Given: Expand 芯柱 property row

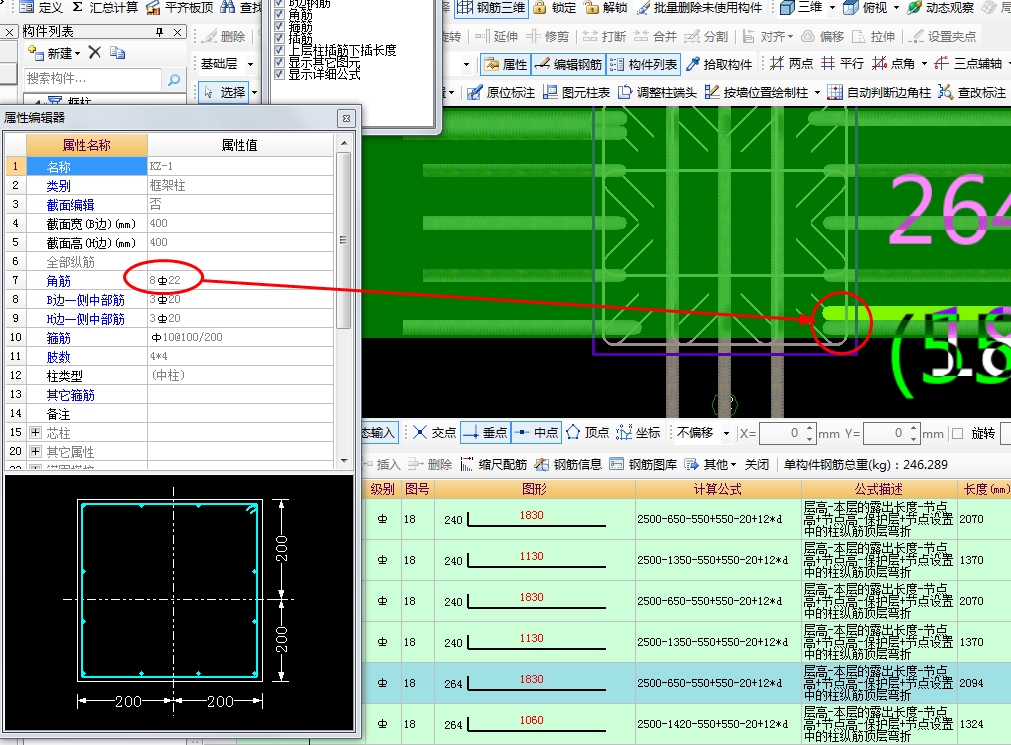Looking at the screenshot, I should pos(35,432).
